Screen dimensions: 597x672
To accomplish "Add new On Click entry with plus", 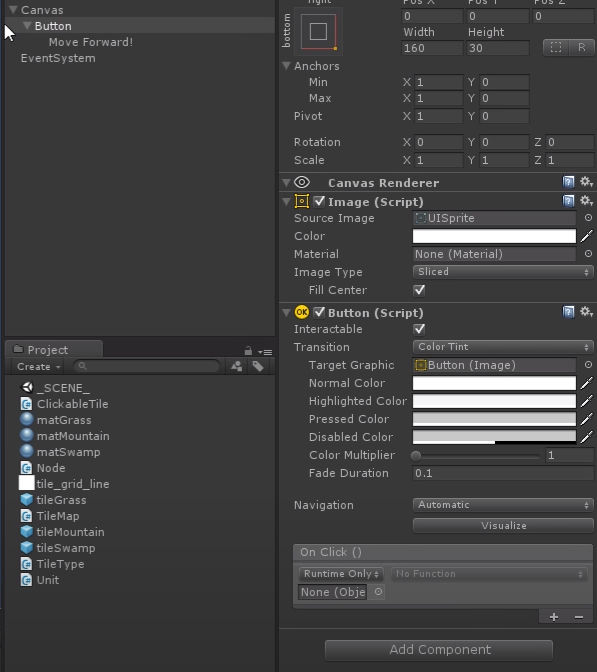I will [x=554, y=617].
